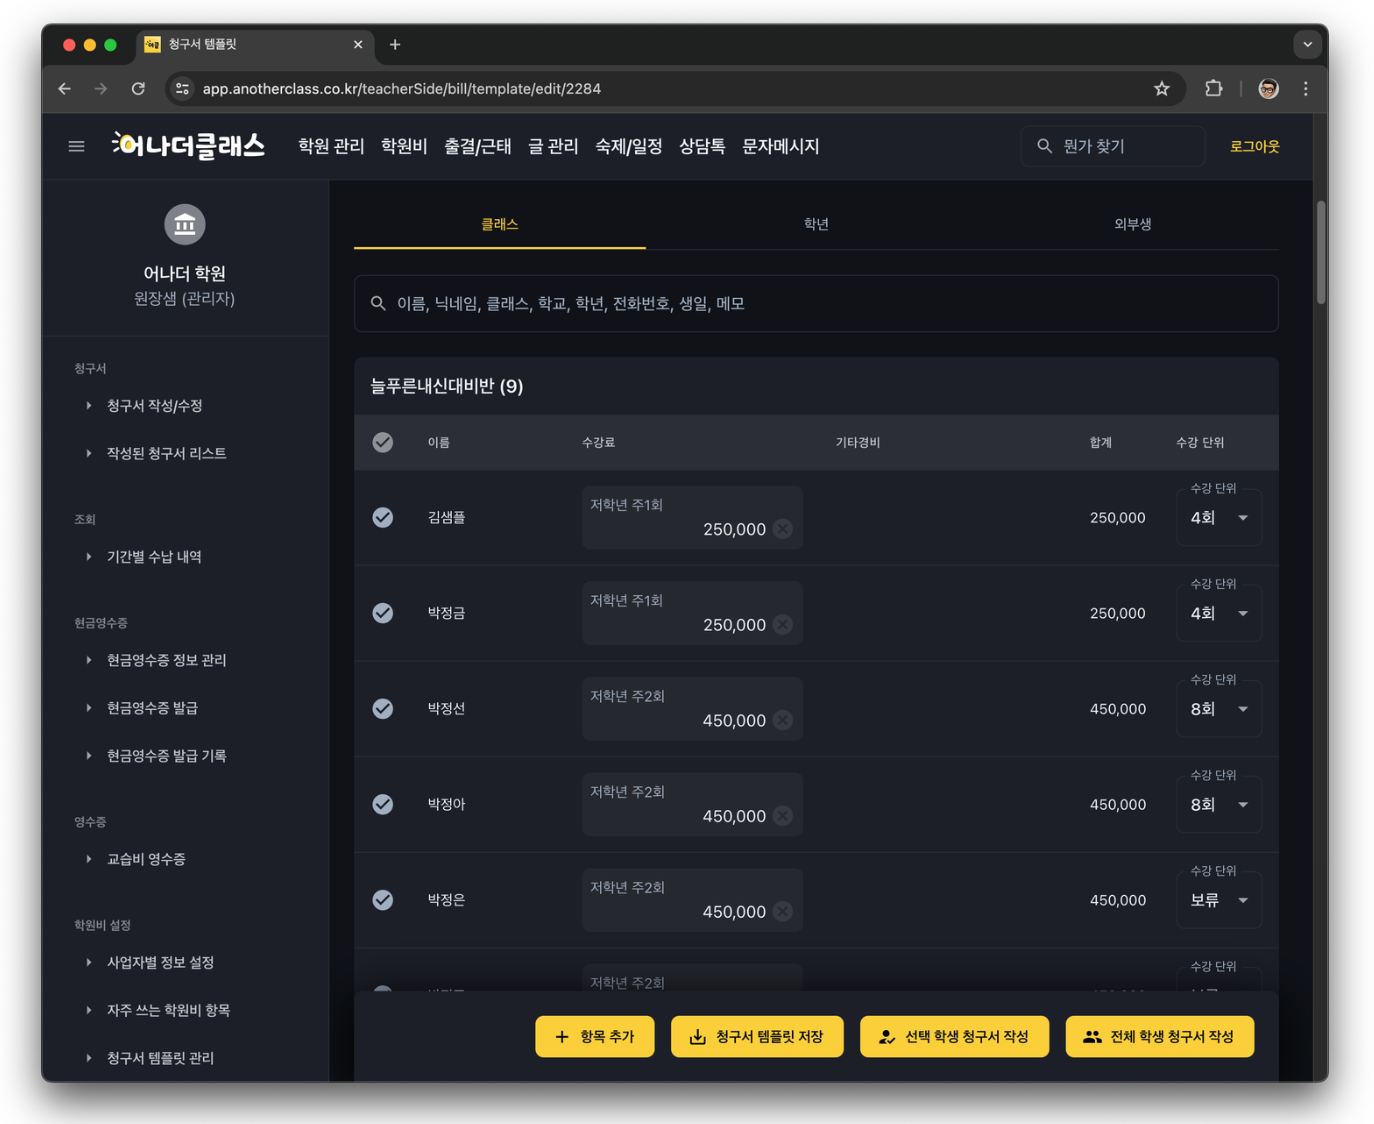Switch to the 외부생 tab

point(1132,224)
